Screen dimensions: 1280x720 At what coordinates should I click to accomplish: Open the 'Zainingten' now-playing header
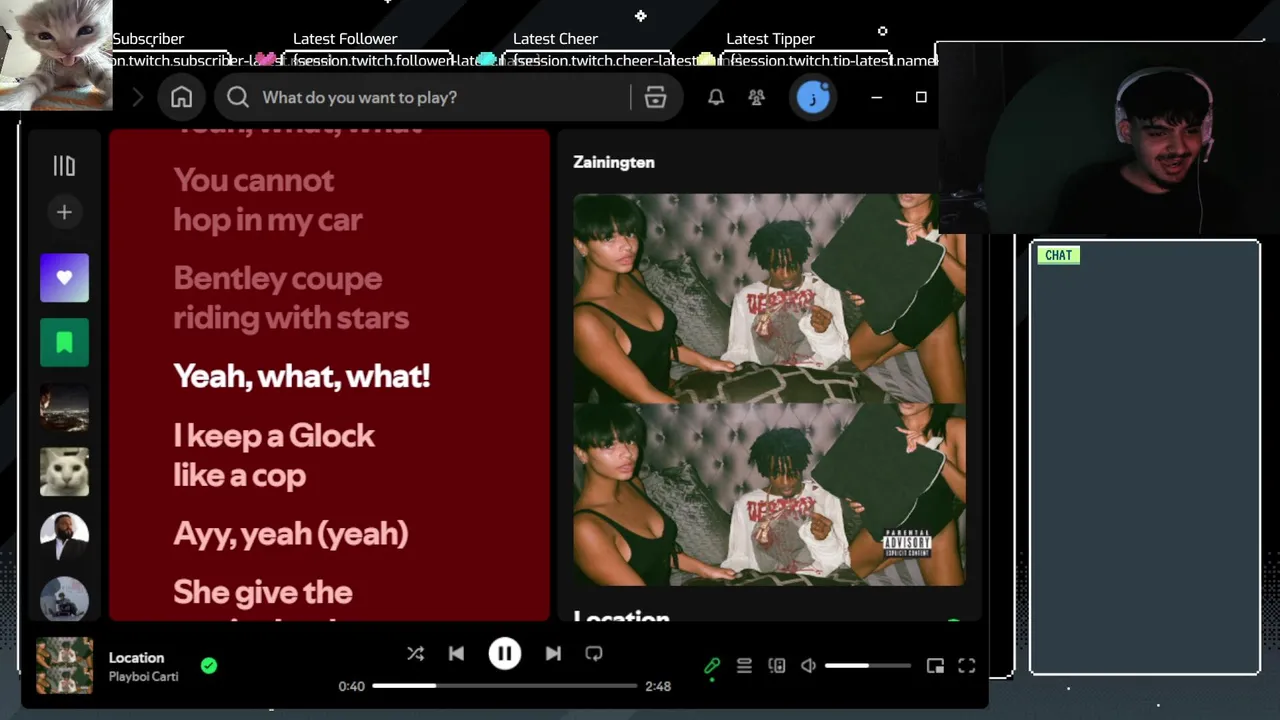point(614,162)
